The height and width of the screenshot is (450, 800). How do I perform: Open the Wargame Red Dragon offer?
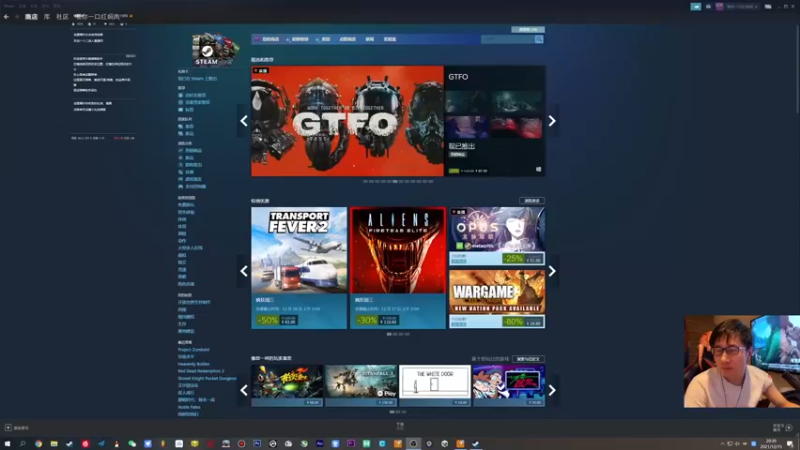tap(497, 299)
